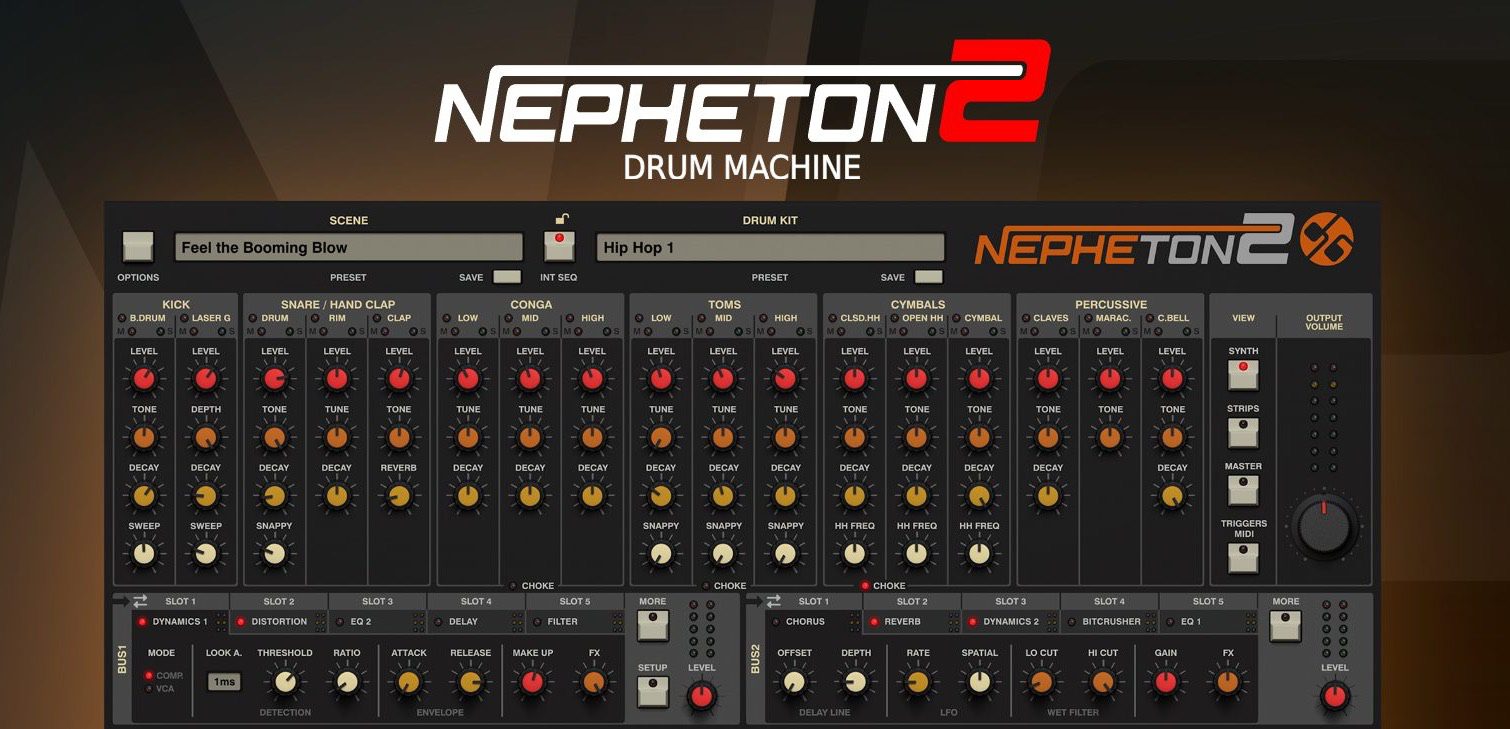Solo the CLAVES channel
The image size is (1510, 729).
click(1061, 331)
